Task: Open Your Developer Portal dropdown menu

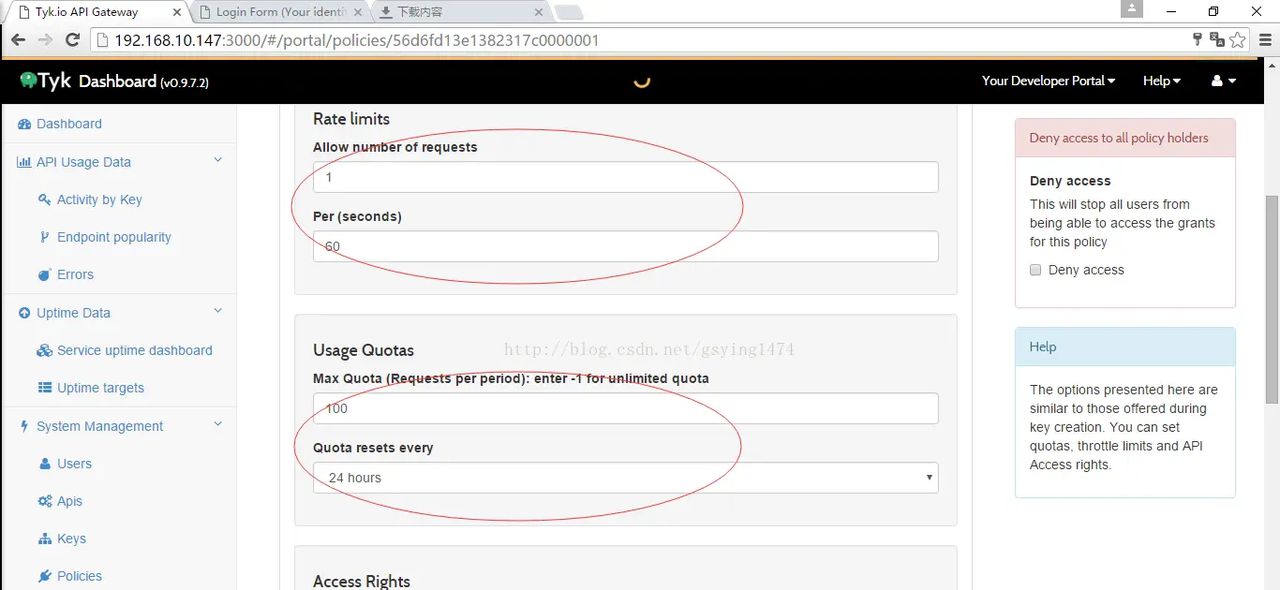Action: coord(1048,81)
